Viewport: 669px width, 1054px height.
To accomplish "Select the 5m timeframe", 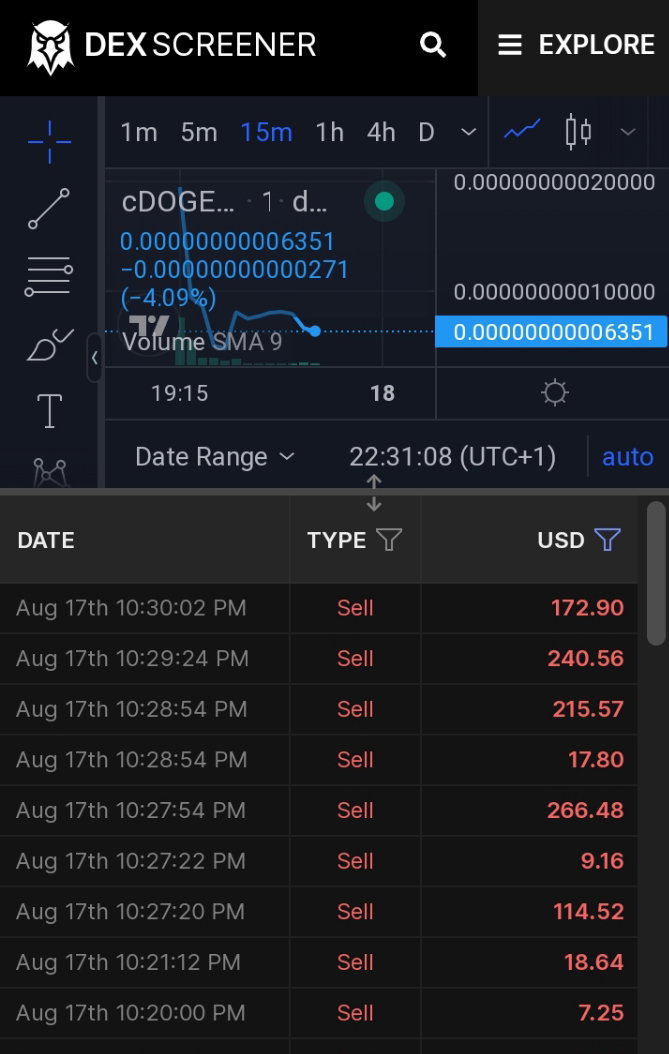I will [199, 132].
